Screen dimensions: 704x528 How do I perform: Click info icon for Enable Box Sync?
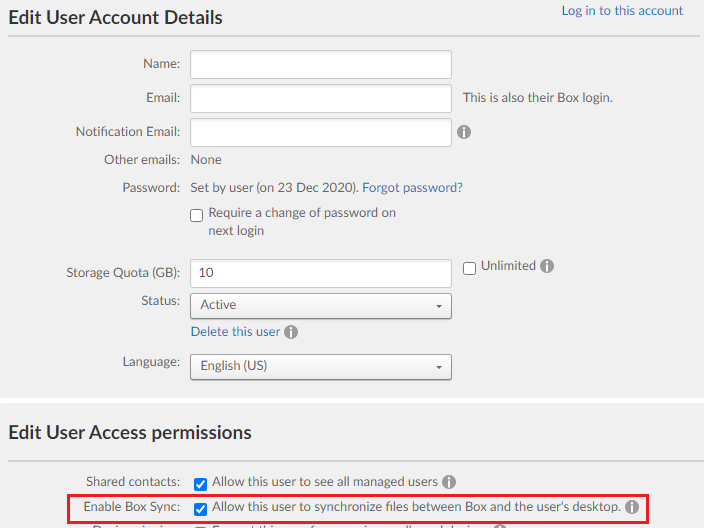coord(632,507)
